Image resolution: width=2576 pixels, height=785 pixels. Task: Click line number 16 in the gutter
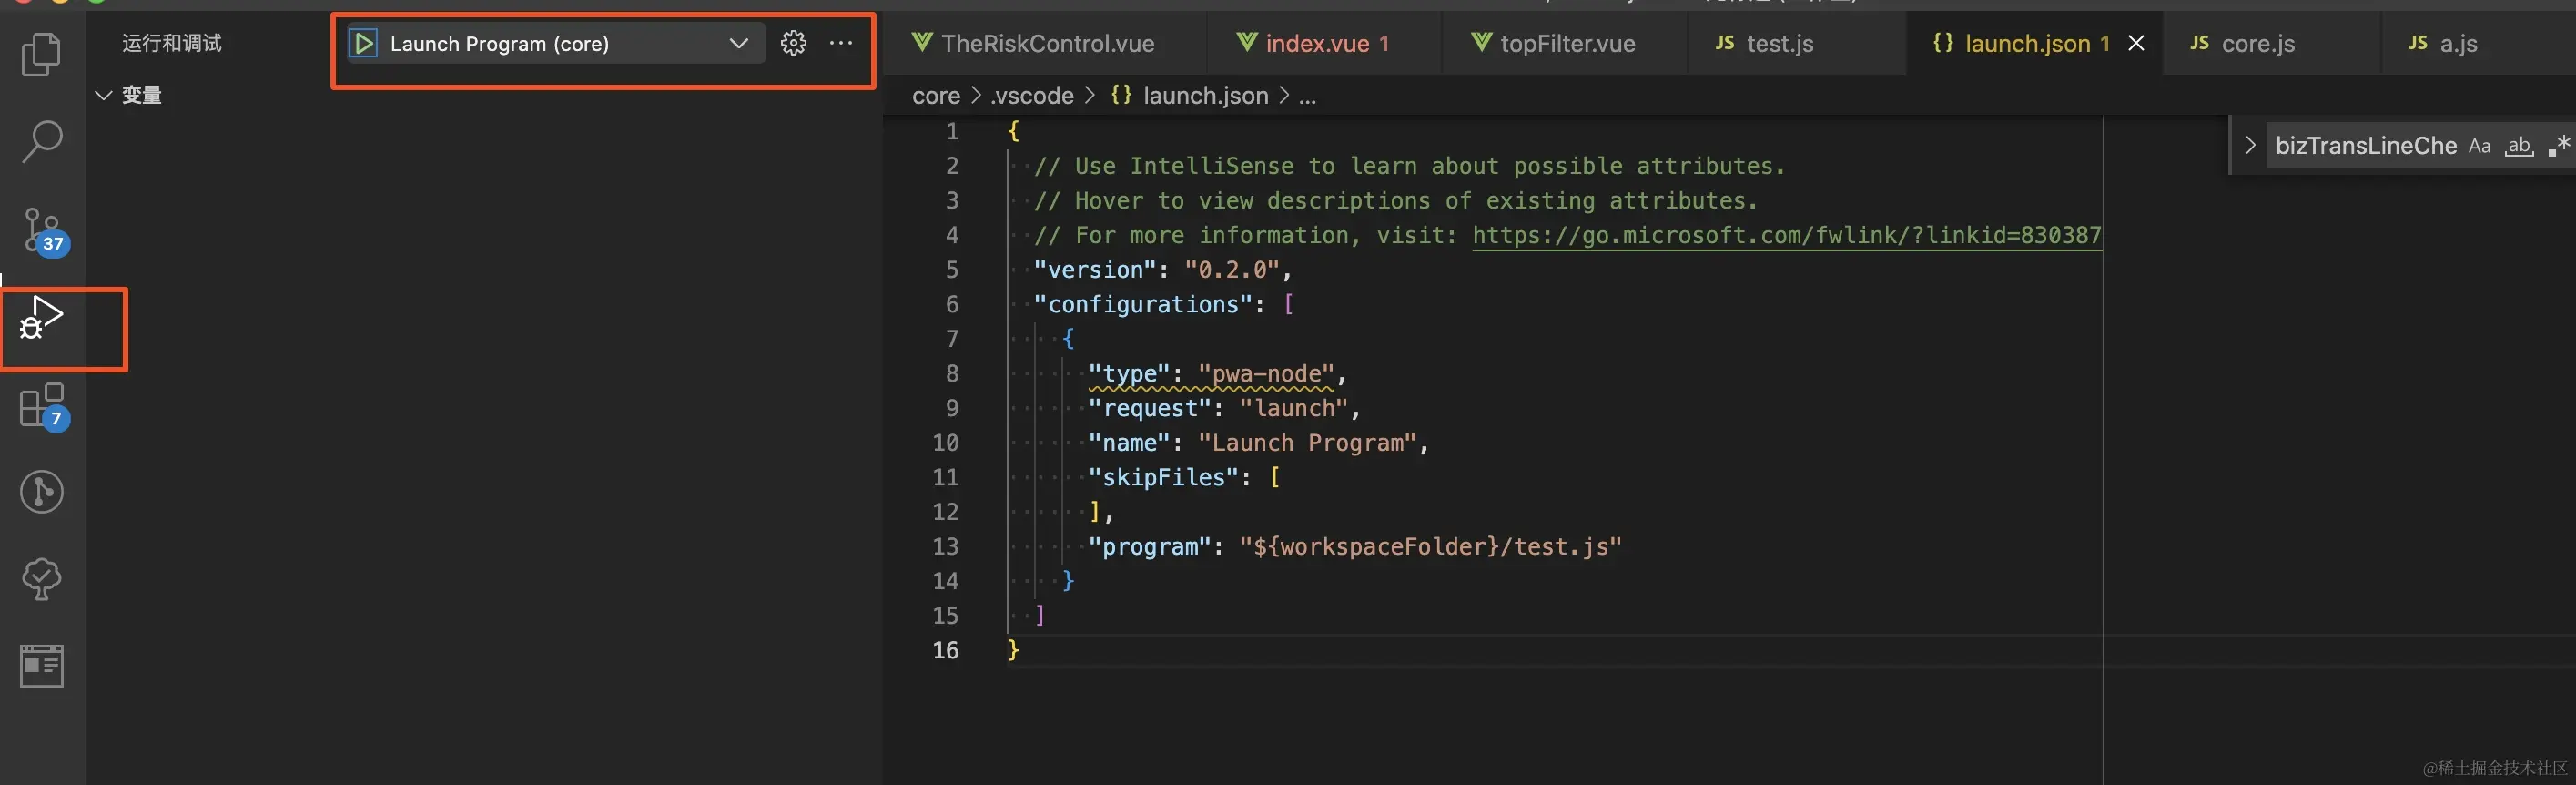click(945, 651)
